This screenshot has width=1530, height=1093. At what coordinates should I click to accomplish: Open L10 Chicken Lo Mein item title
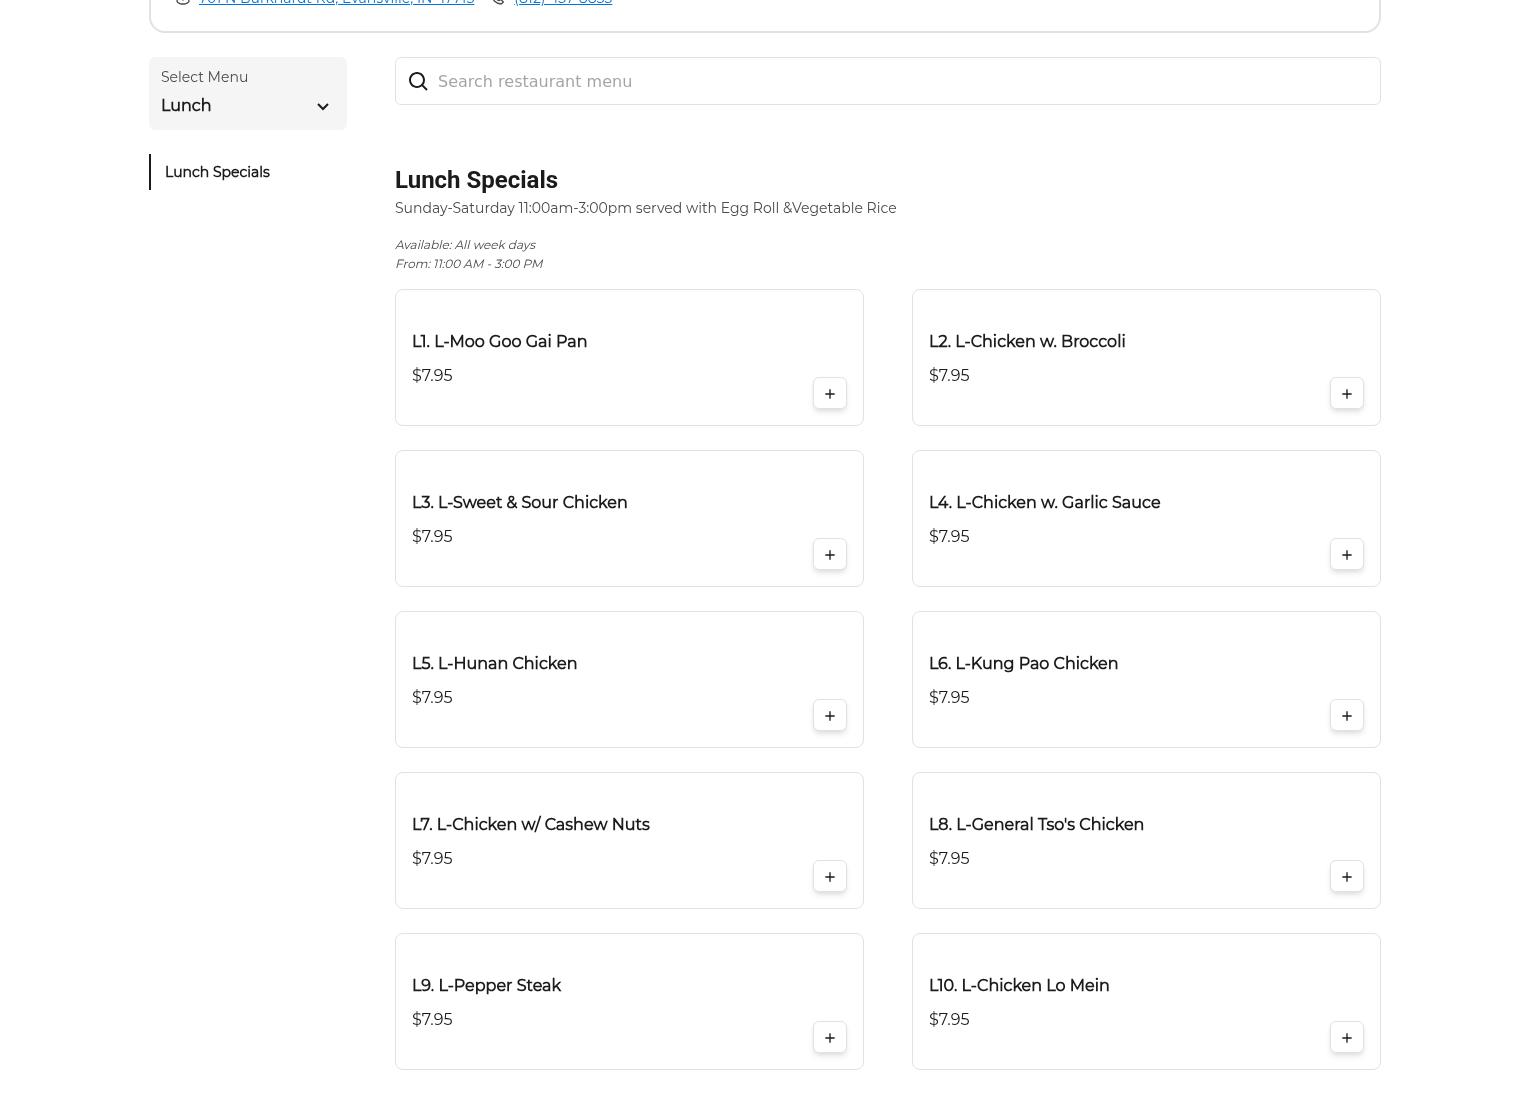(1018, 986)
